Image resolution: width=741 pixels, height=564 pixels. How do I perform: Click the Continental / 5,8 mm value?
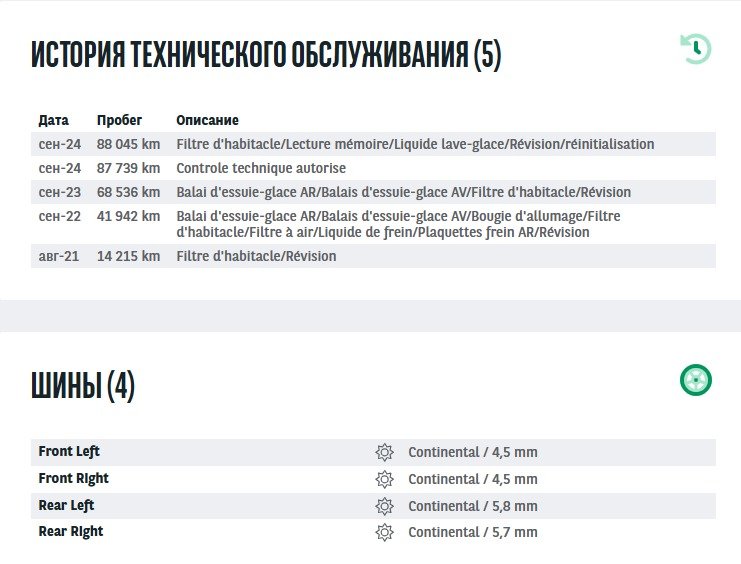point(472,506)
